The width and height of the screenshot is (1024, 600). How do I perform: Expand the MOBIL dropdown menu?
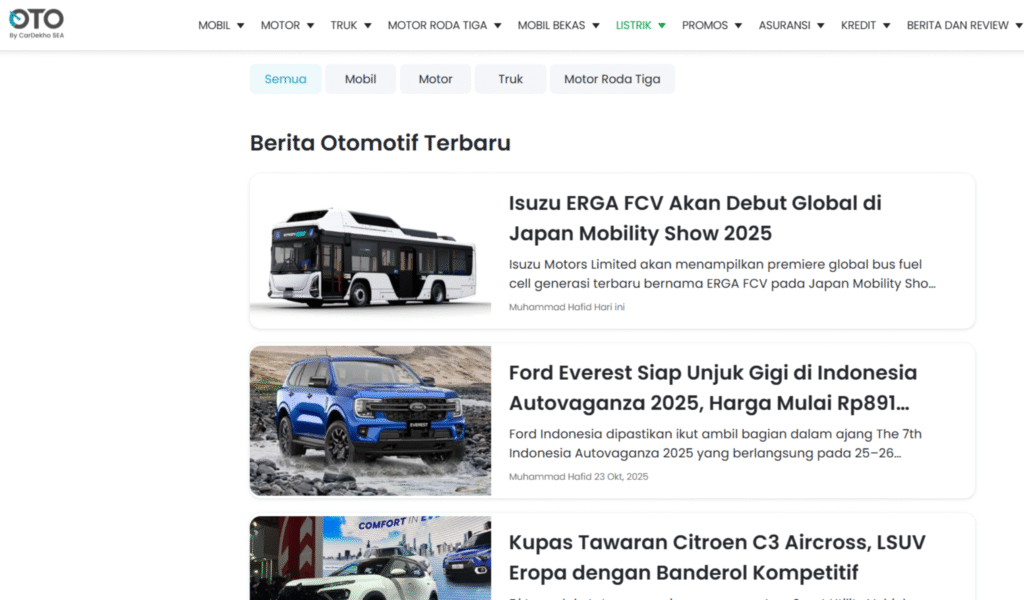pos(221,25)
